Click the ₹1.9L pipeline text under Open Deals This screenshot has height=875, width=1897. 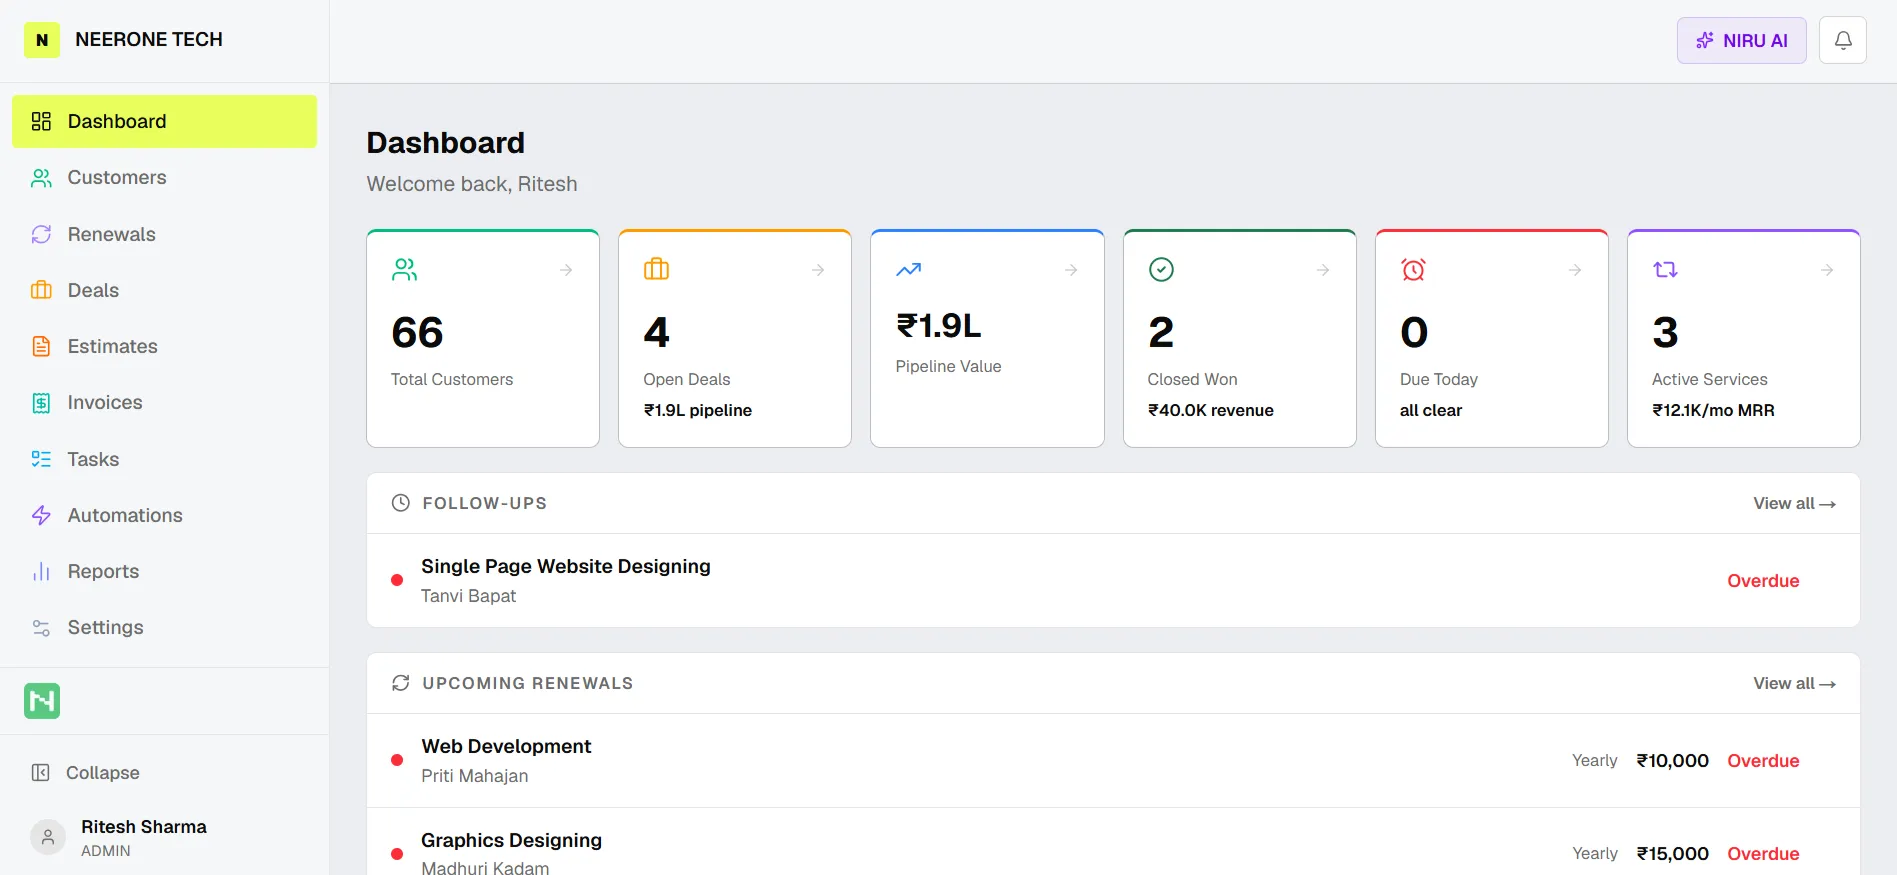[x=698, y=410]
